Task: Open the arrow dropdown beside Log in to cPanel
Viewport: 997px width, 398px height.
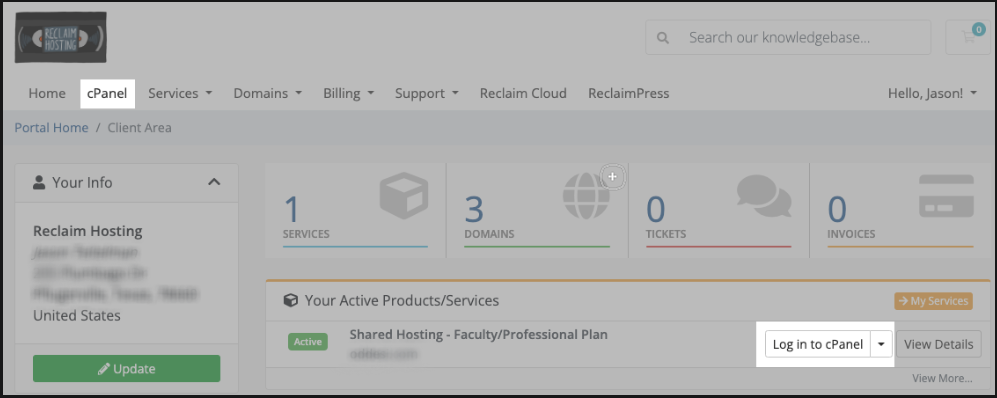Action: pyautogui.click(x=881, y=344)
